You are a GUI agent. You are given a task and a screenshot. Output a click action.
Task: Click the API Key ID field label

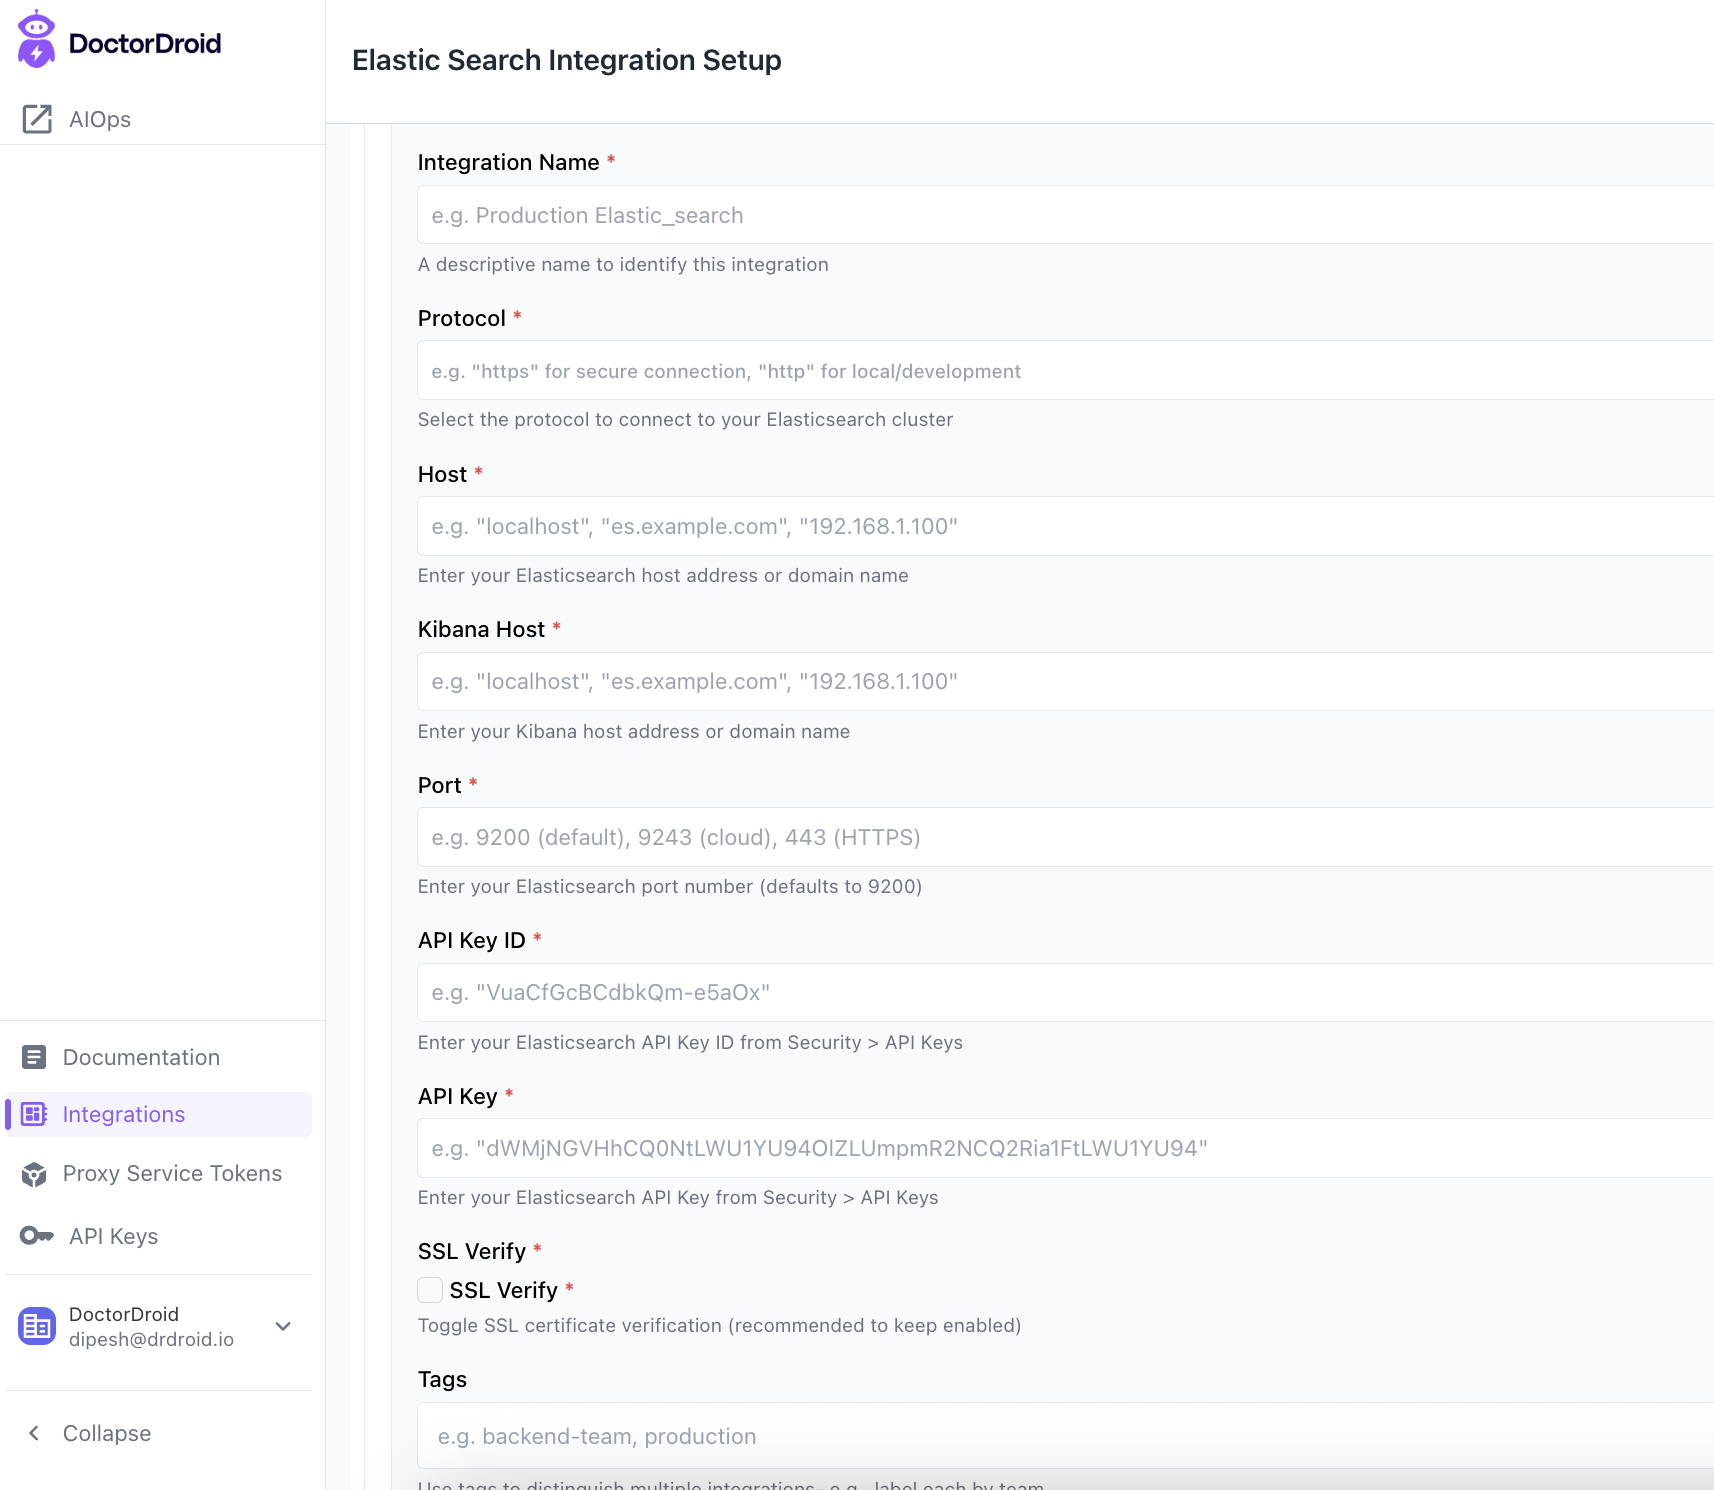click(x=472, y=940)
